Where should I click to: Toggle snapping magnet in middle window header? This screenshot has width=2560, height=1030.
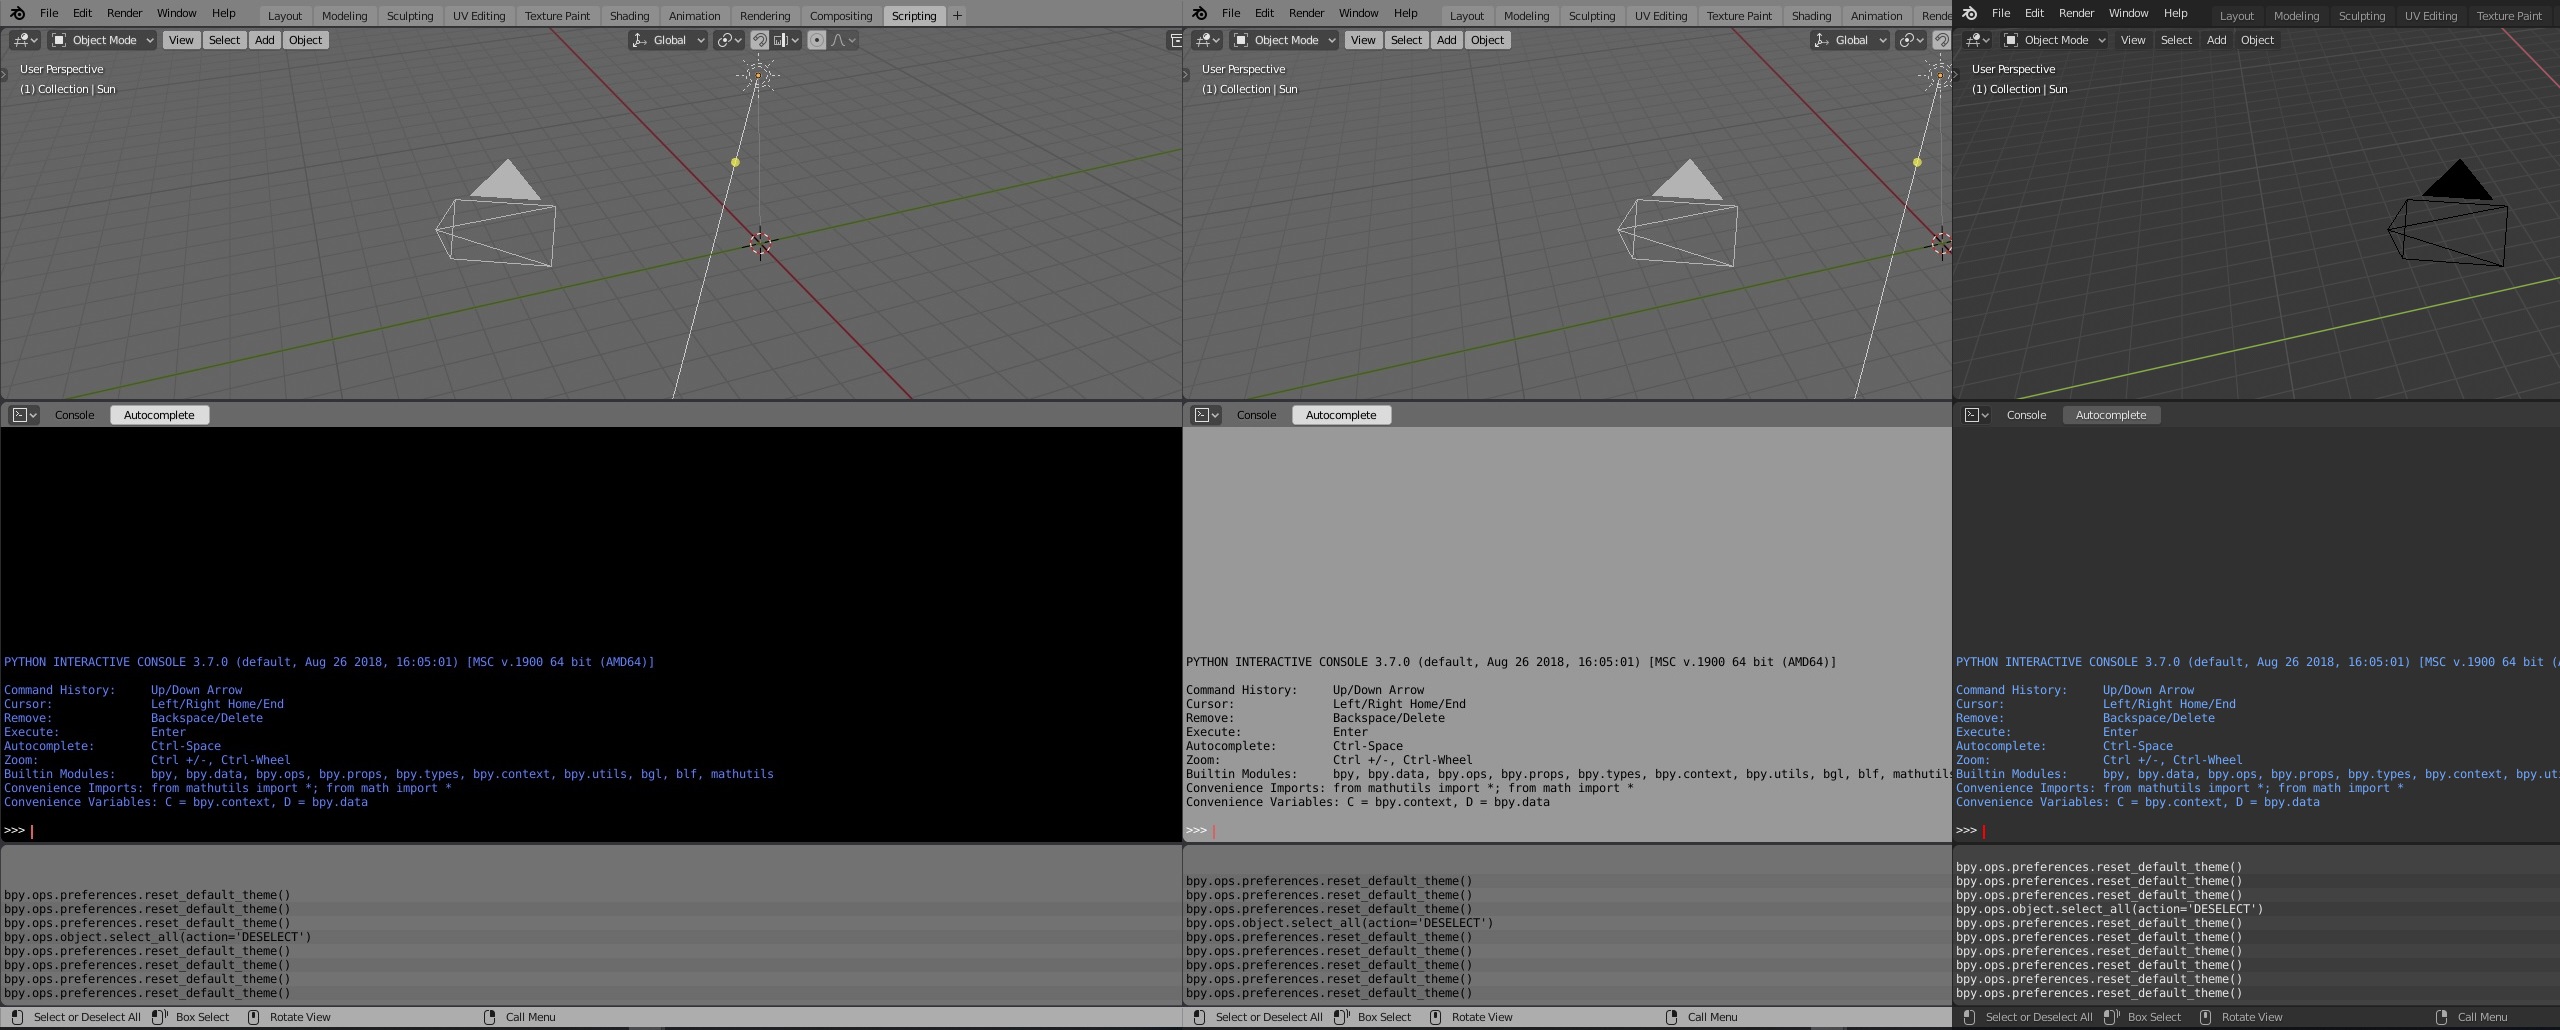coord(1941,40)
